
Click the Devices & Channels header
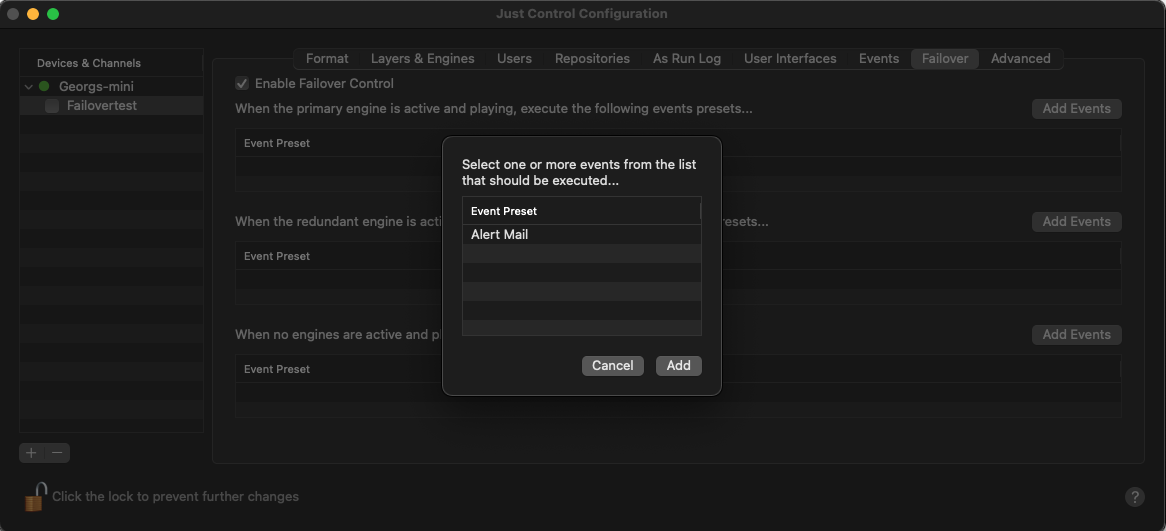(x=112, y=63)
